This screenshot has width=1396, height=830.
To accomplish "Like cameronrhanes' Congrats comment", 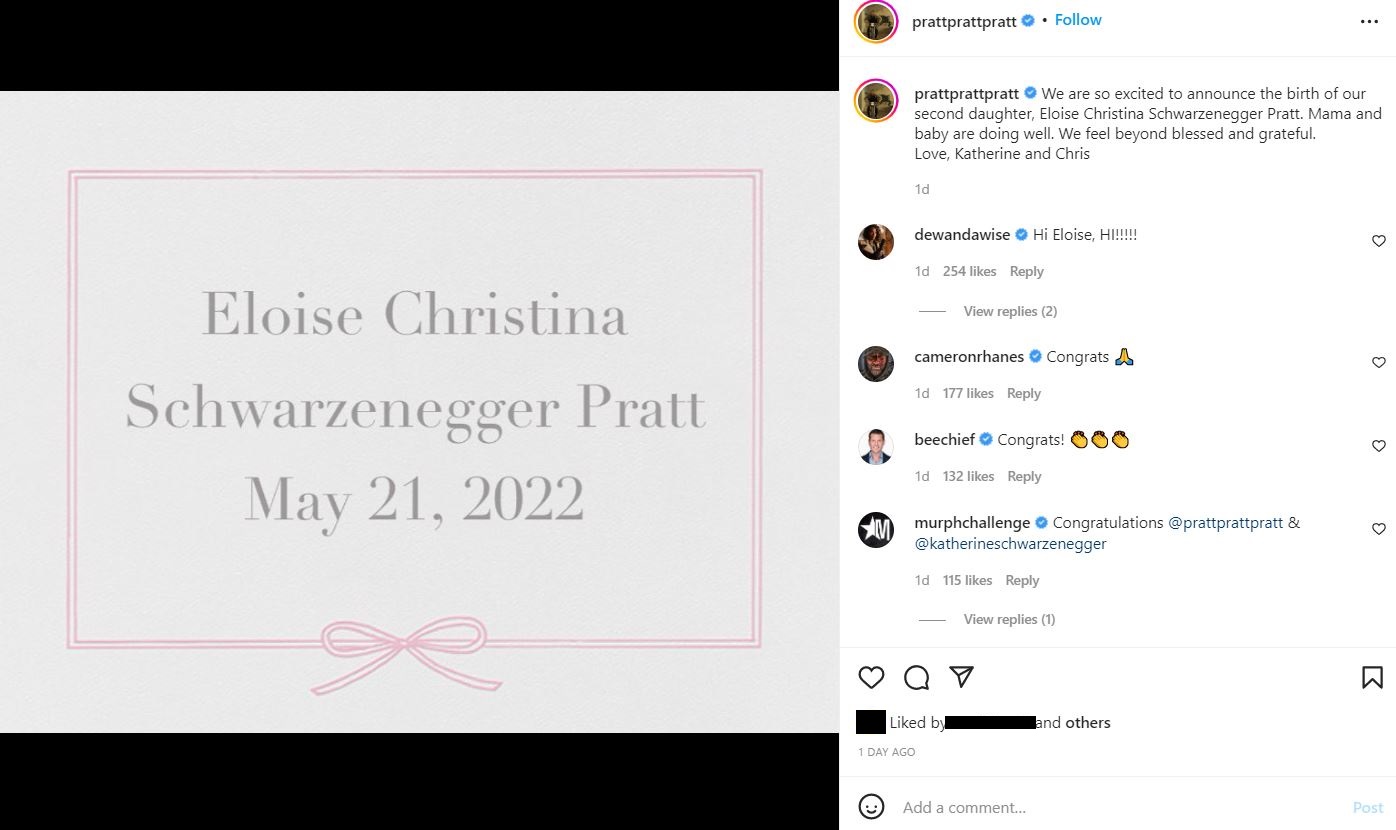I will tap(1378, 362).
